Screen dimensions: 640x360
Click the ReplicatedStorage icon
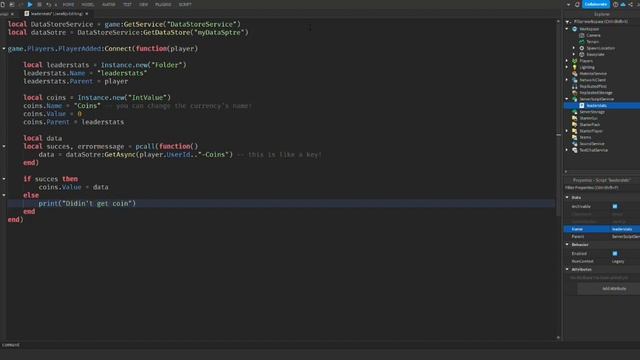point(575,93)
